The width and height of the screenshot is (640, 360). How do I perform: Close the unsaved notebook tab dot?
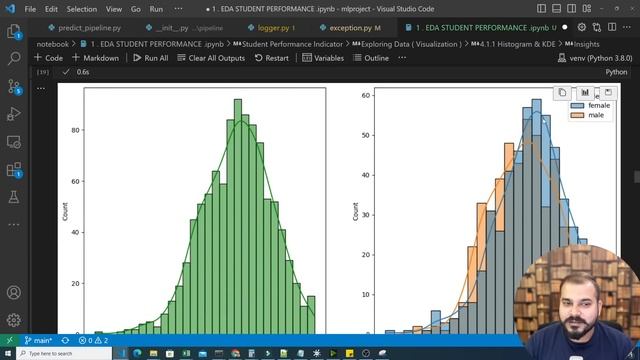565,27
